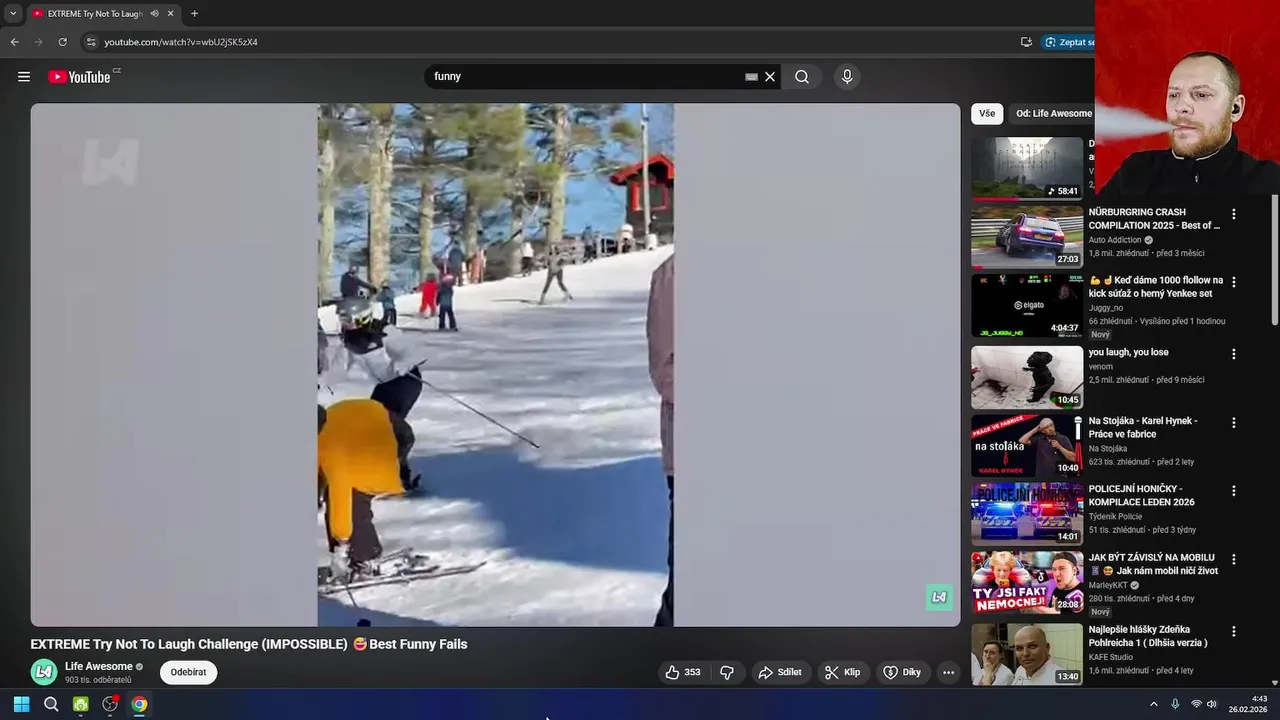
Task: Select the Vše filter chip
Action: tap(987, 113)
